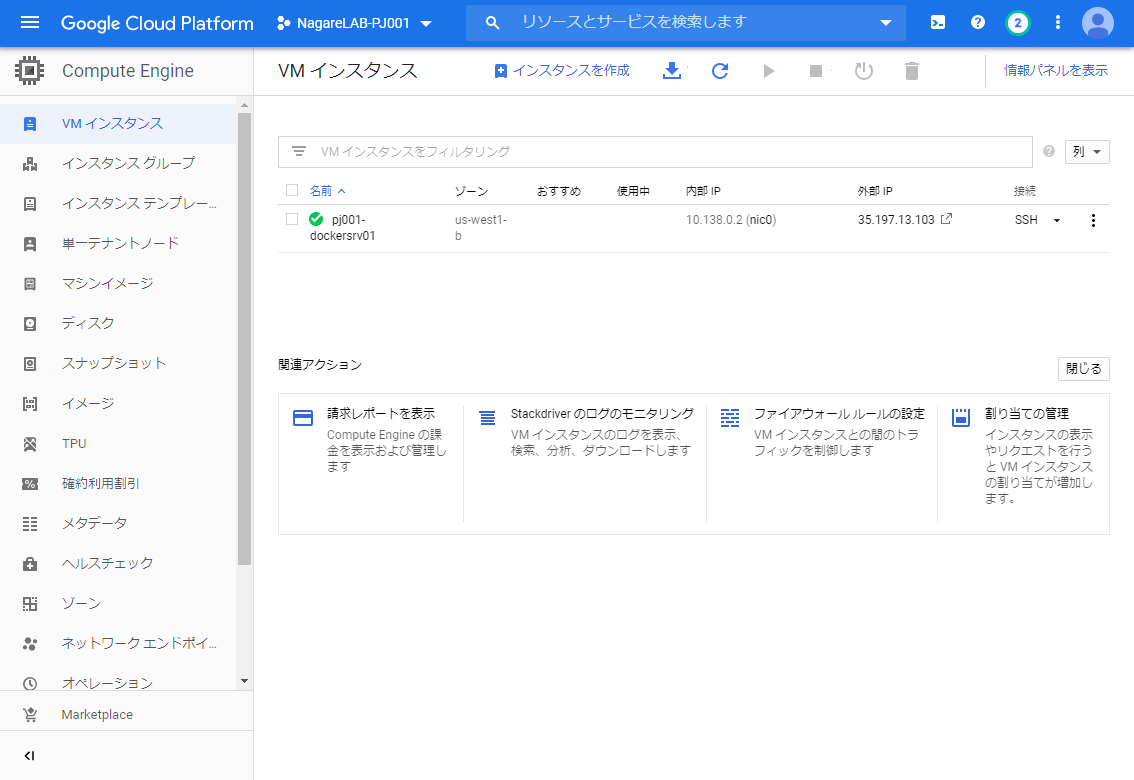Start the selected instance with play icon
This screenshot has width=1134, height=780.
[x=769, y=71]
